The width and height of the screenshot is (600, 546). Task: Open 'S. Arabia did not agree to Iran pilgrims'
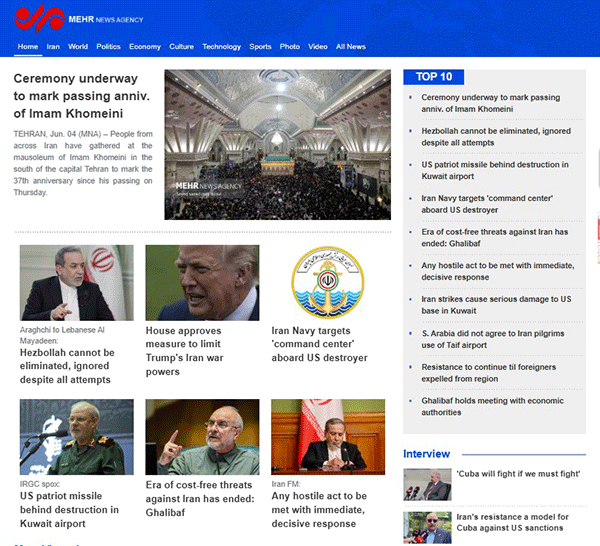[492, 339]
